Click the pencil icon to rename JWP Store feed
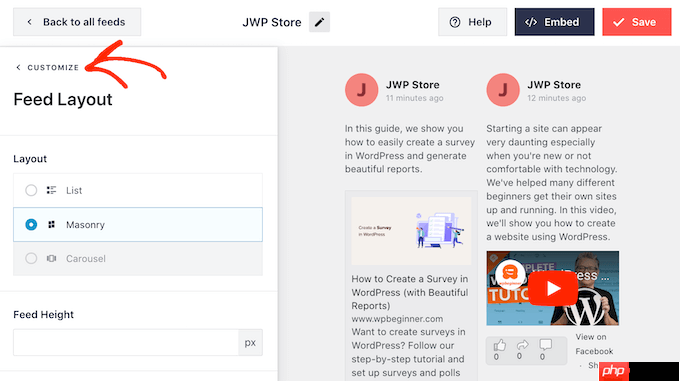Image resolution: width=680 pixels, height=381 pixels. coord(319,22)
